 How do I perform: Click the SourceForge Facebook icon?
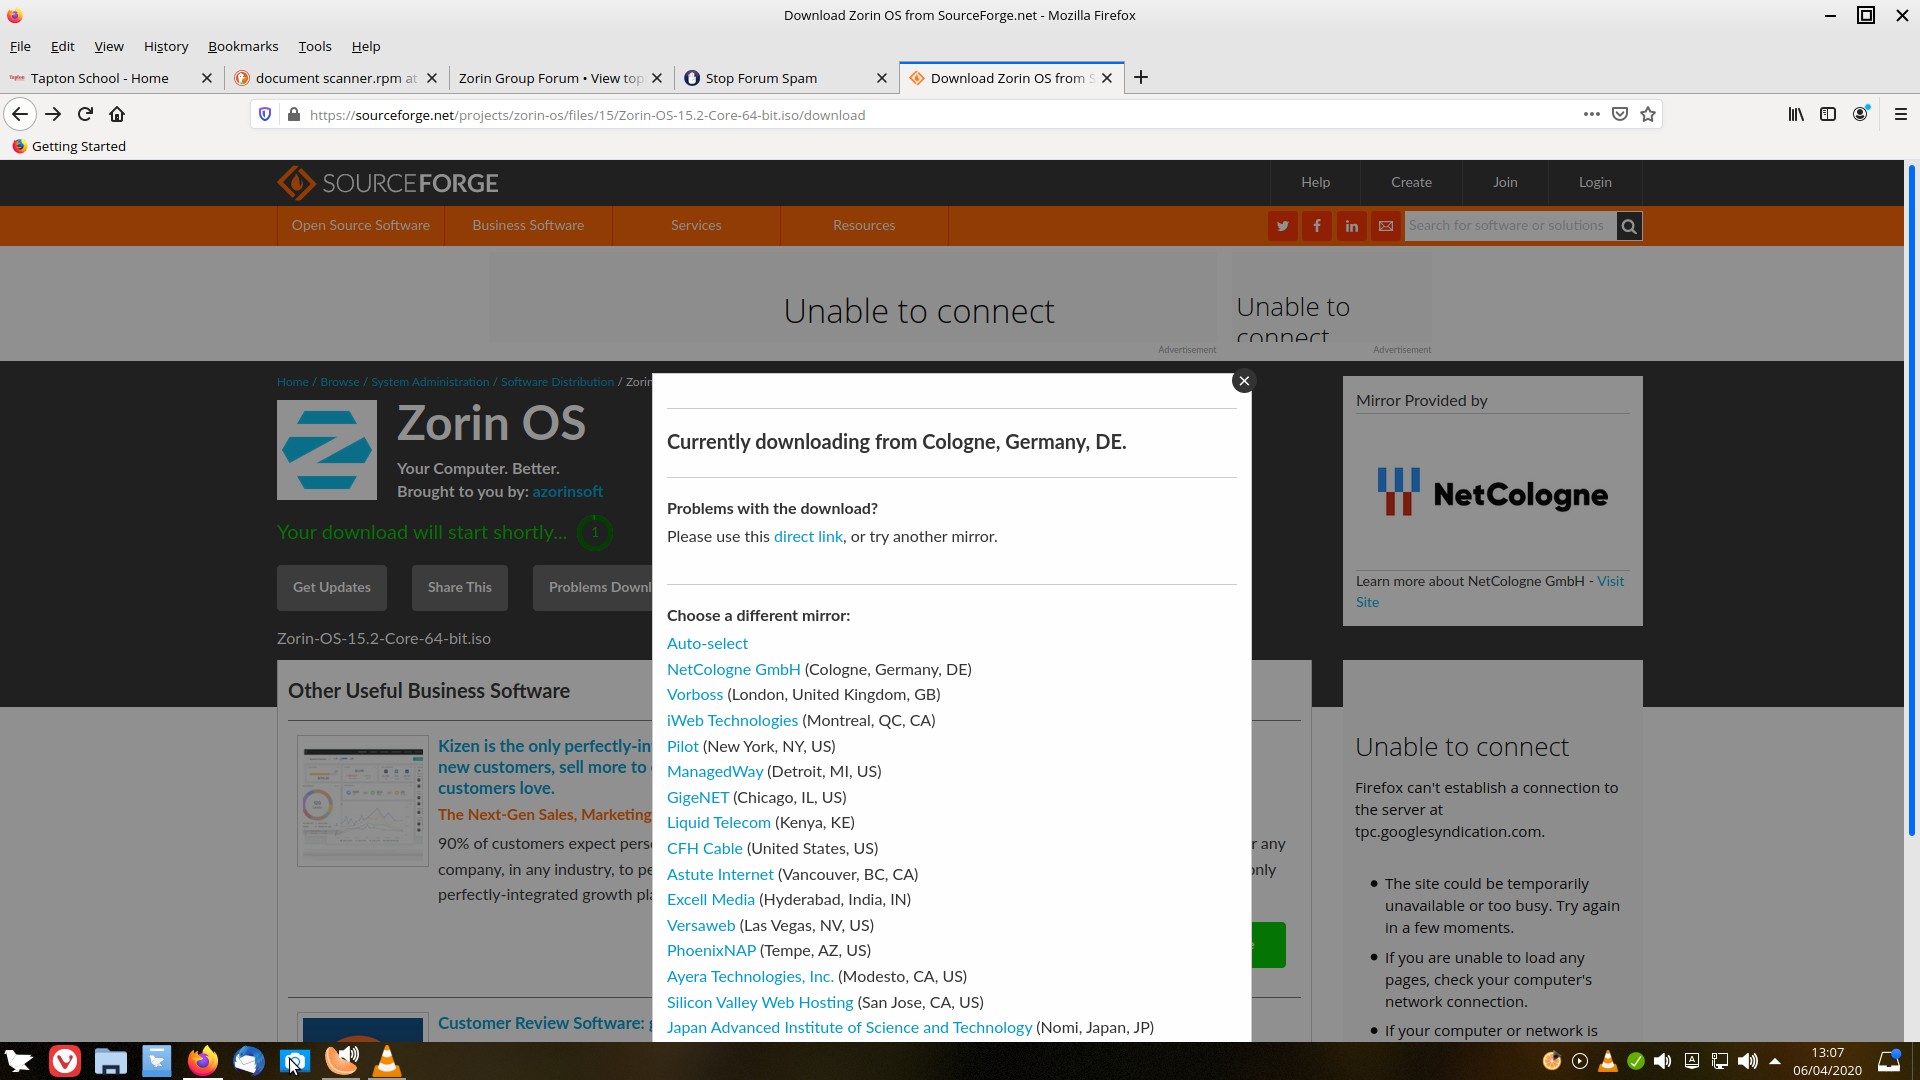[1317, 226]
